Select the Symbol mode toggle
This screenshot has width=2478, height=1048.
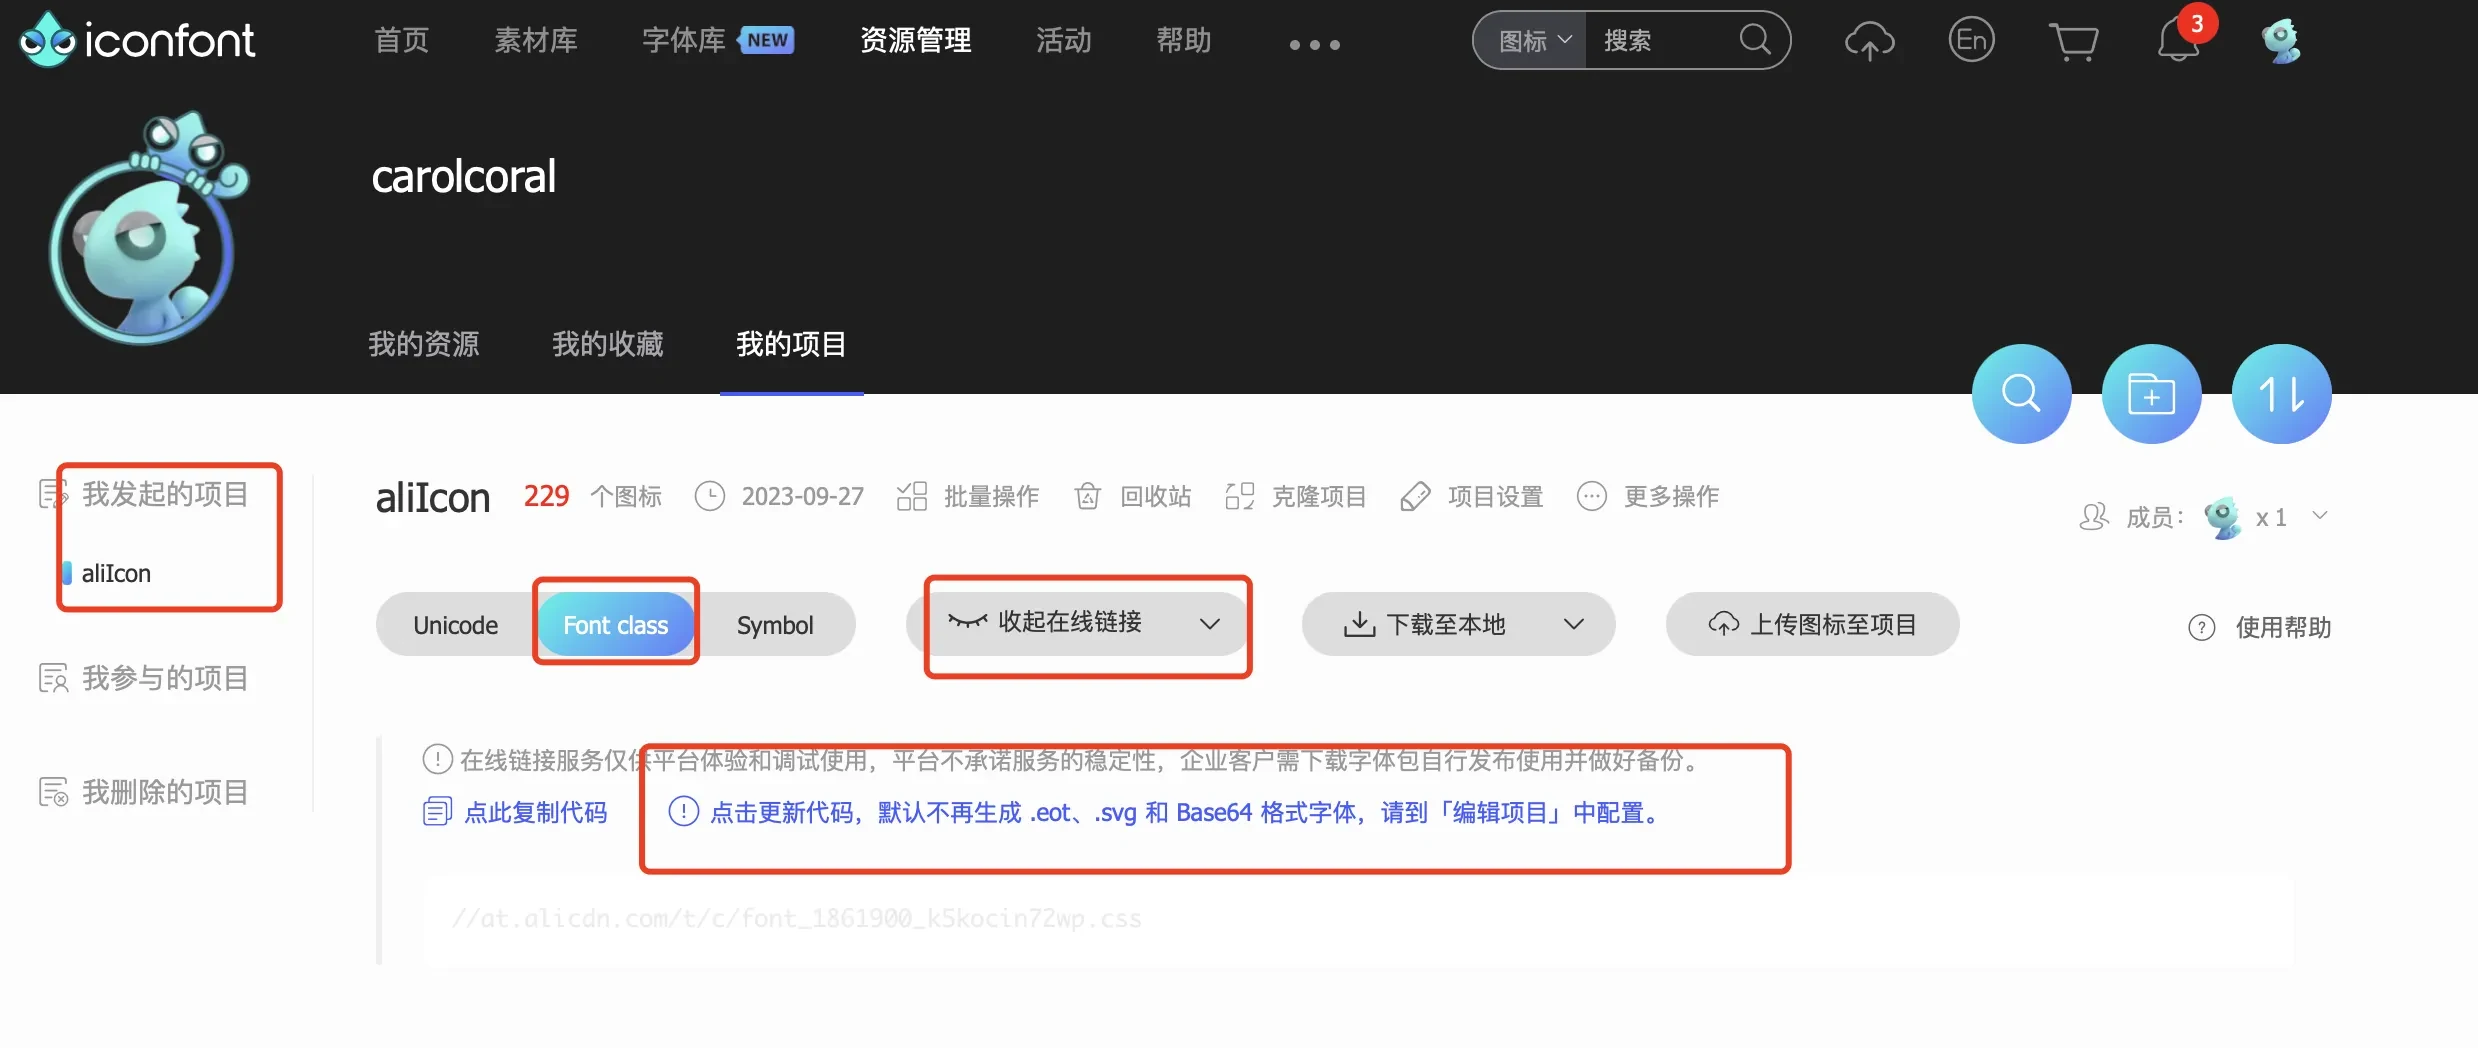click(775, 625)
